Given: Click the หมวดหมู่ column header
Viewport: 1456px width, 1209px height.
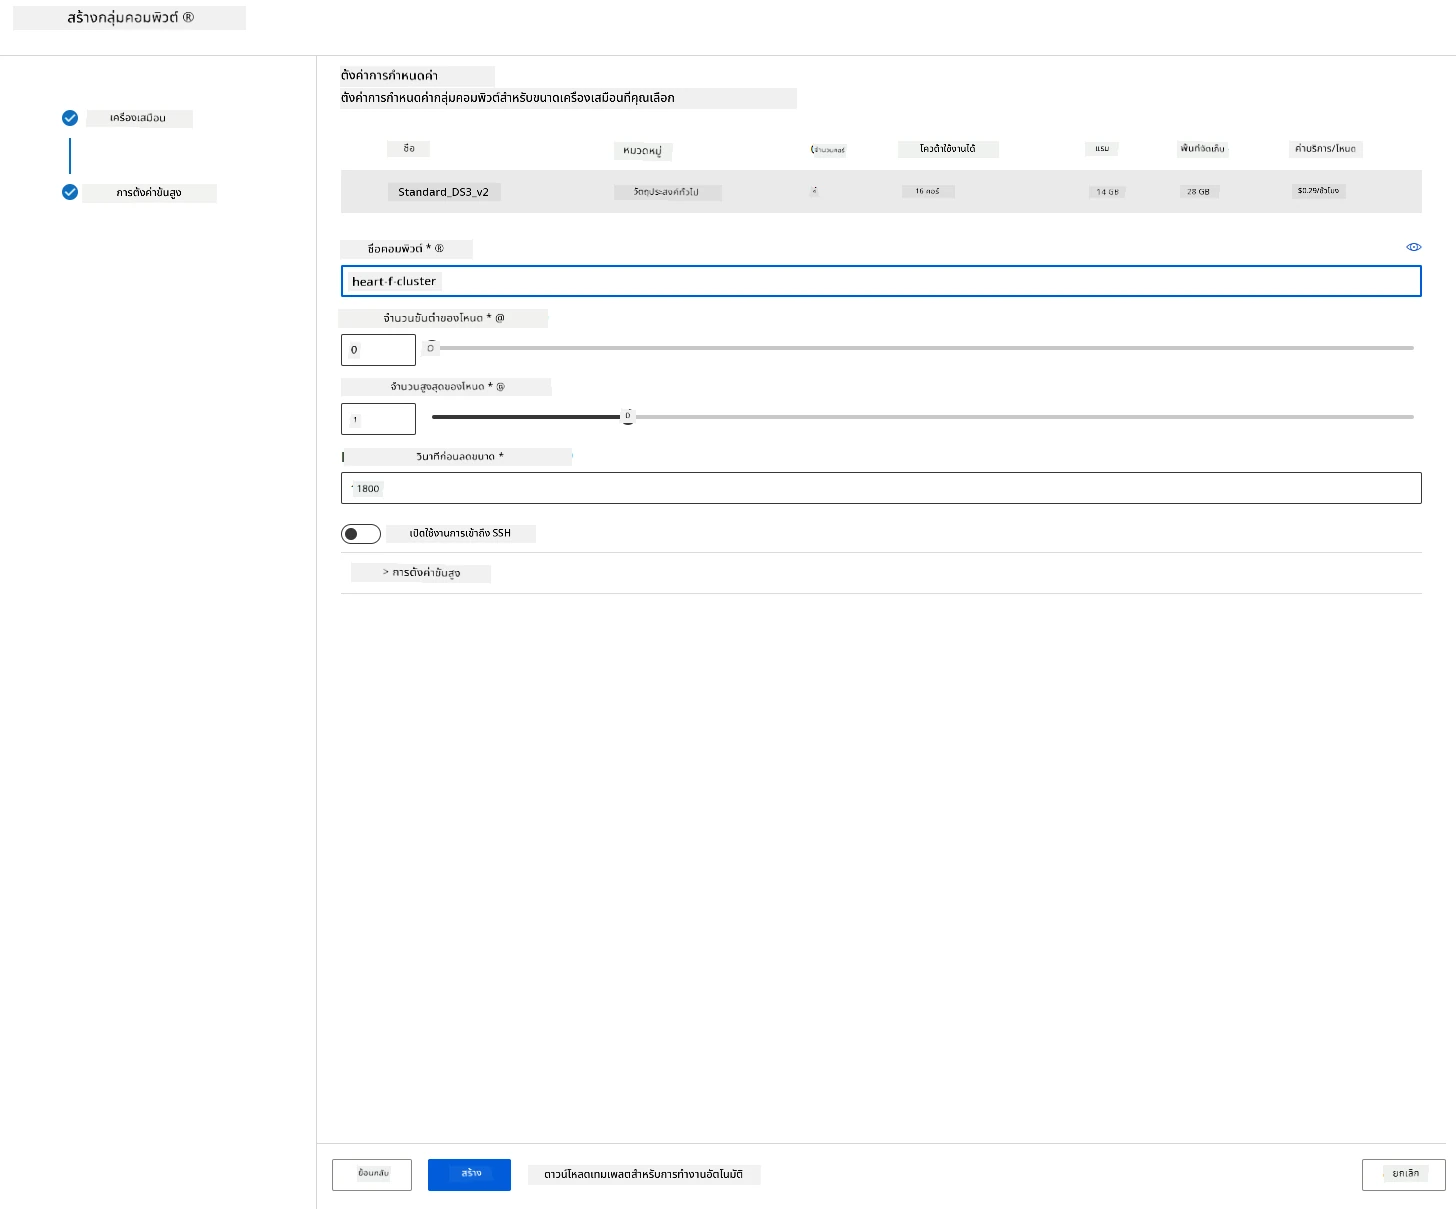Looking at the screenshot, I should 642,151.
